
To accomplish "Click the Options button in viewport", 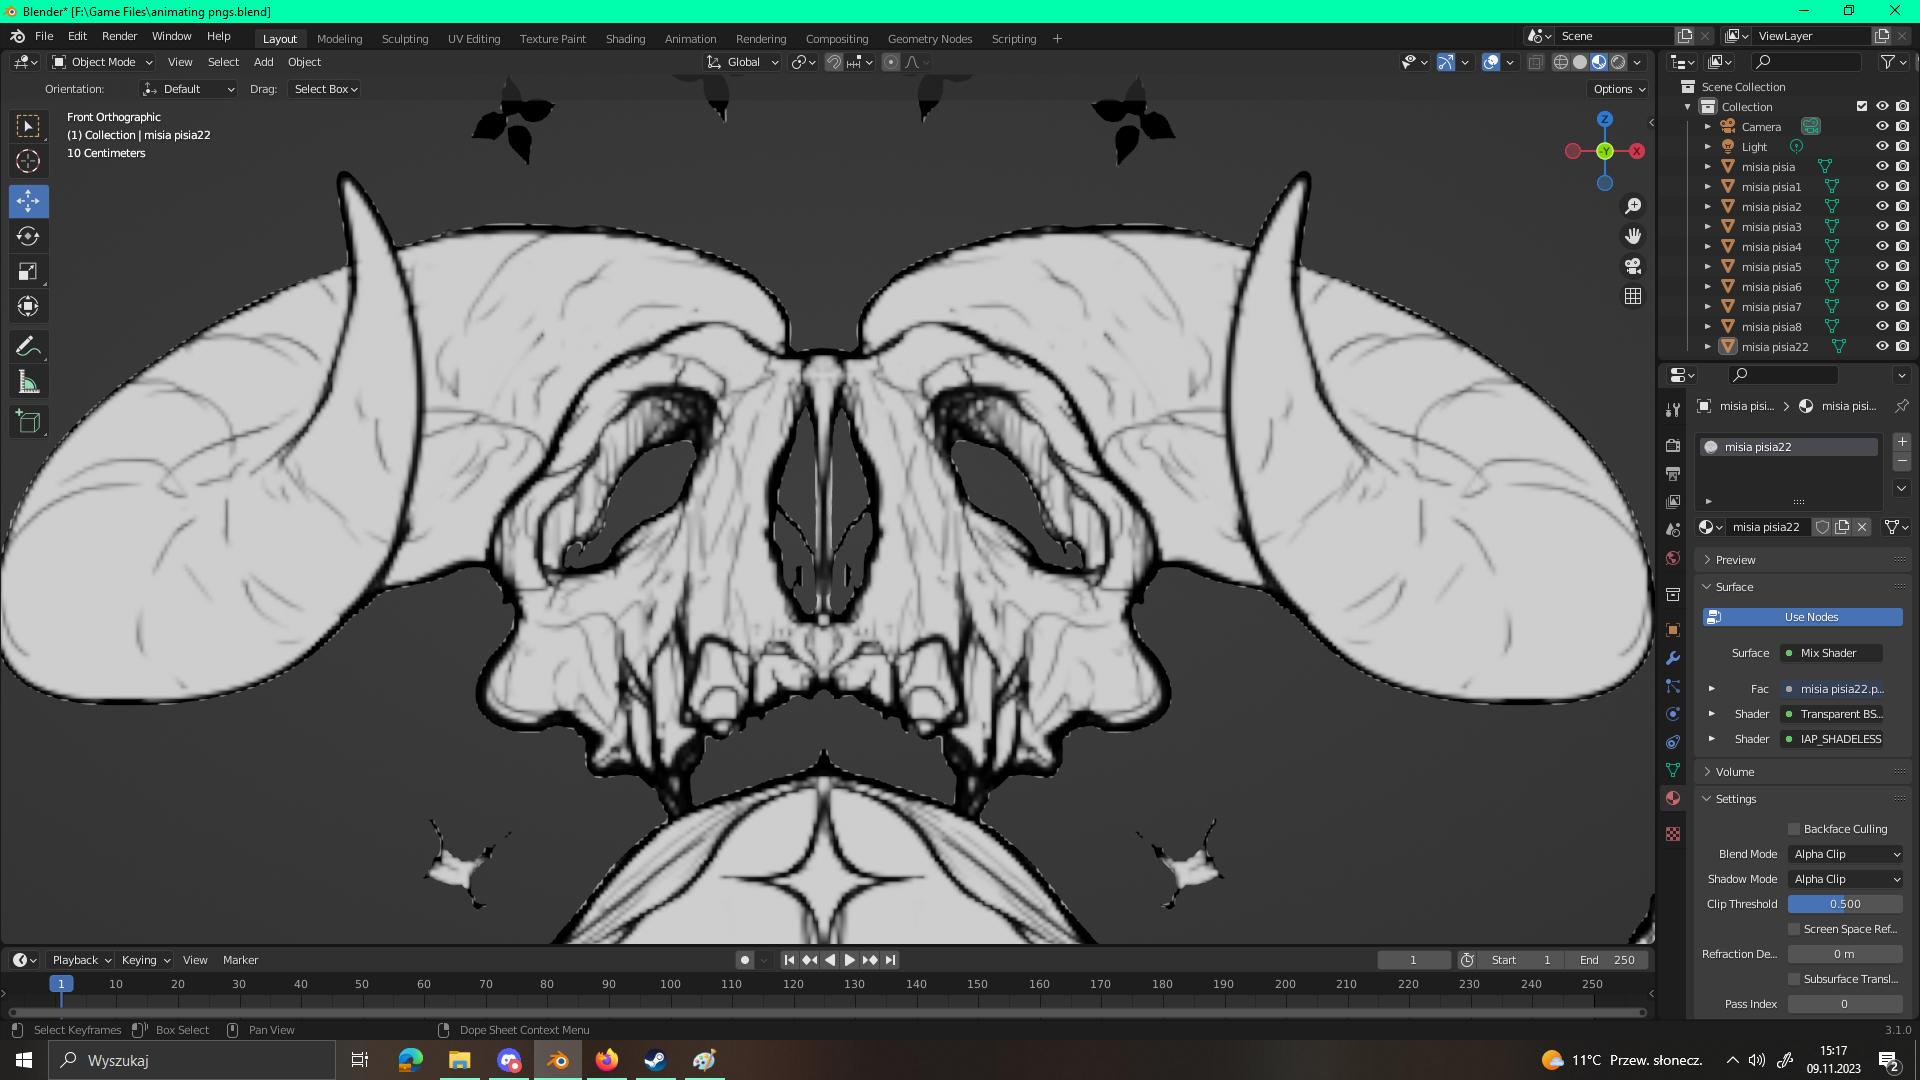I will [x=1619, y=89].
